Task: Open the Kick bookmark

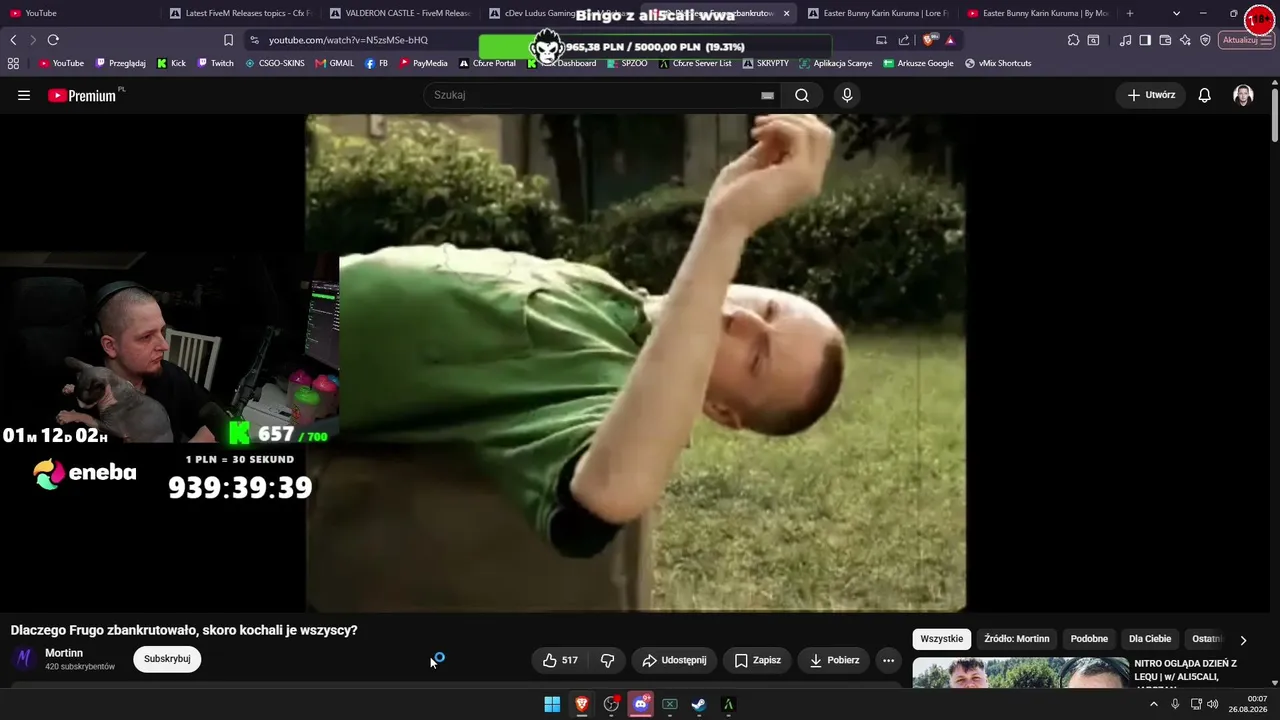Action: click(x=171, y=63)
